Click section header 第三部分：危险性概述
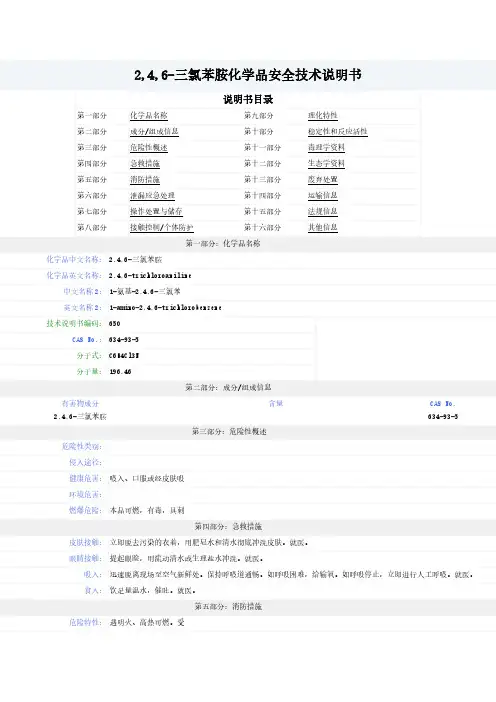The width and height of the screenshot is (496, 702). point(229,432)
